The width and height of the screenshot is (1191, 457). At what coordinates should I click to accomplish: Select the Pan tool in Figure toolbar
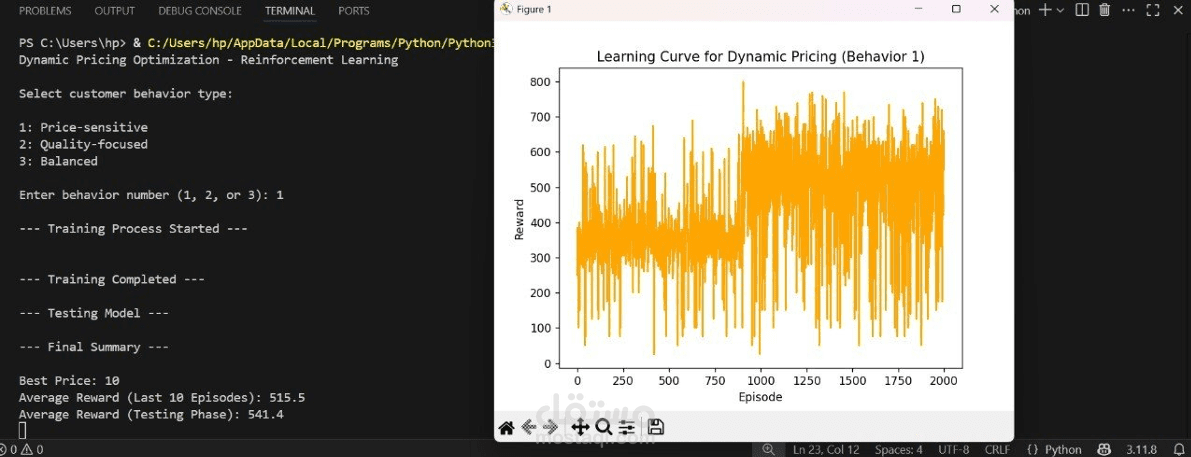(580, 427)
